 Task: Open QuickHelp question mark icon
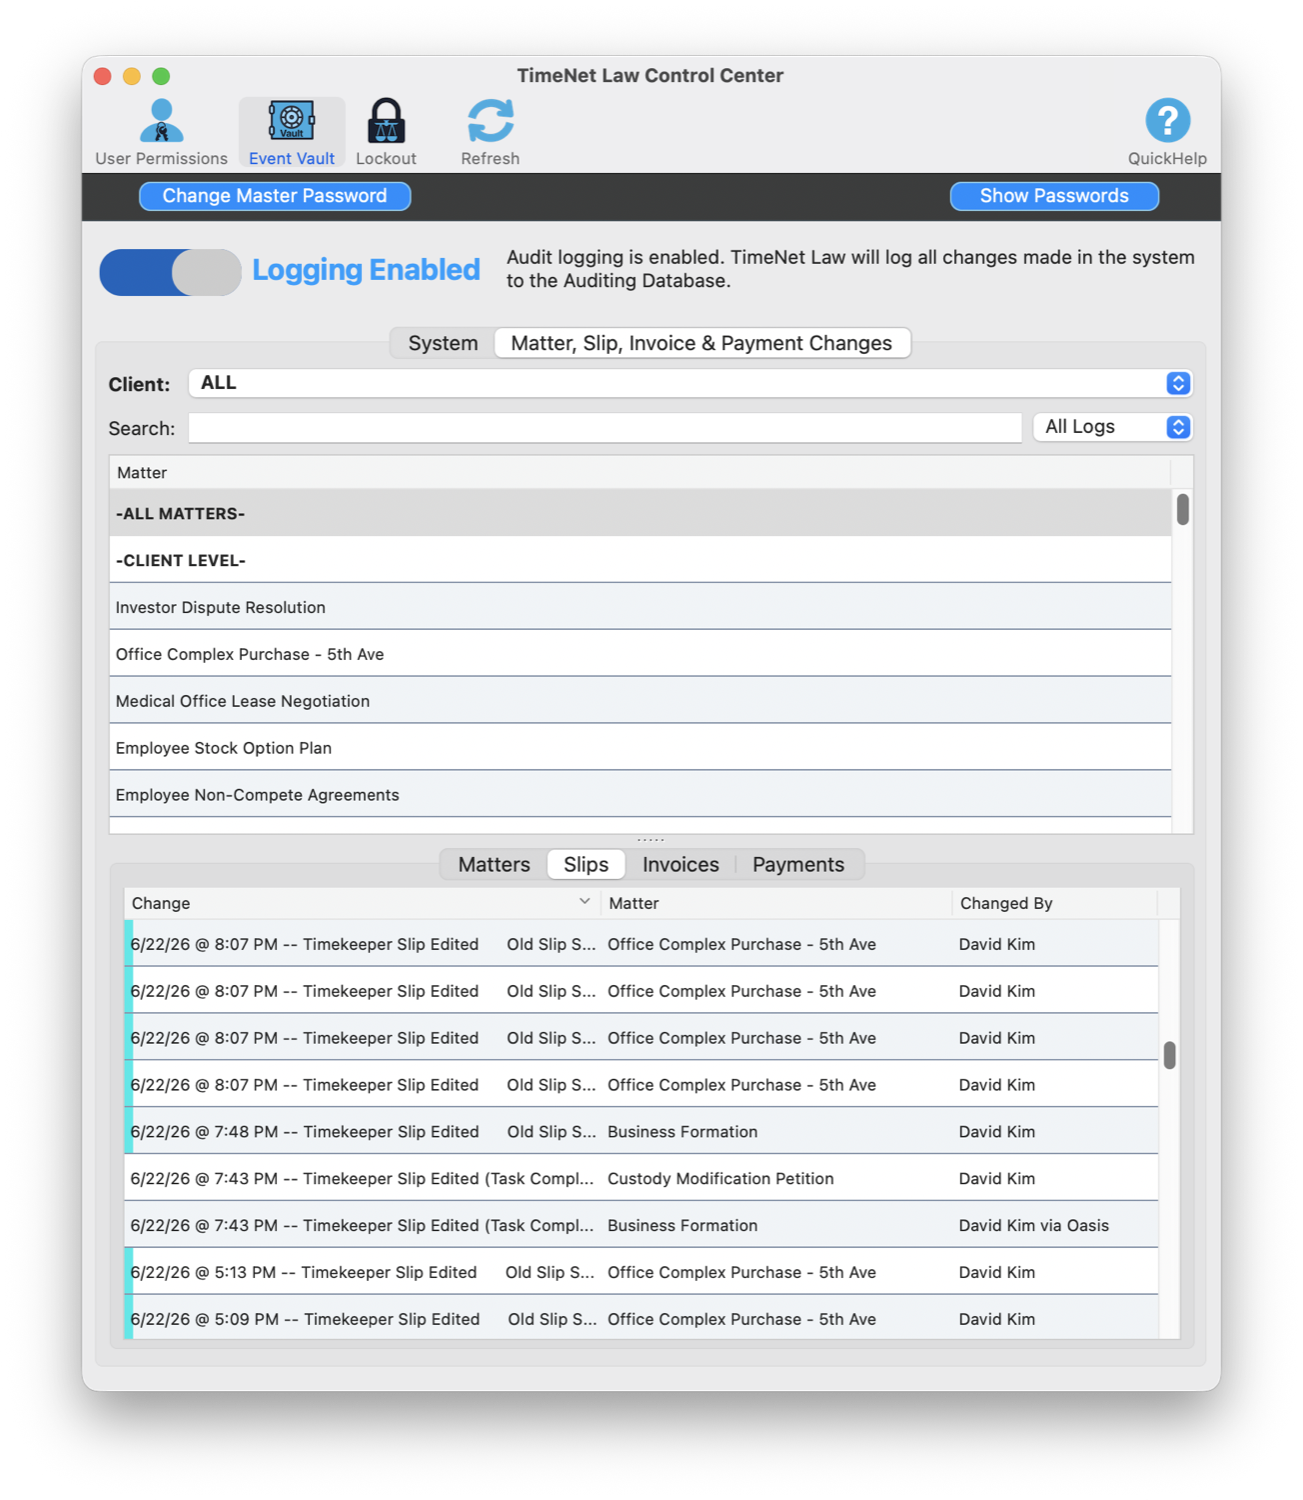point(1167,121)
